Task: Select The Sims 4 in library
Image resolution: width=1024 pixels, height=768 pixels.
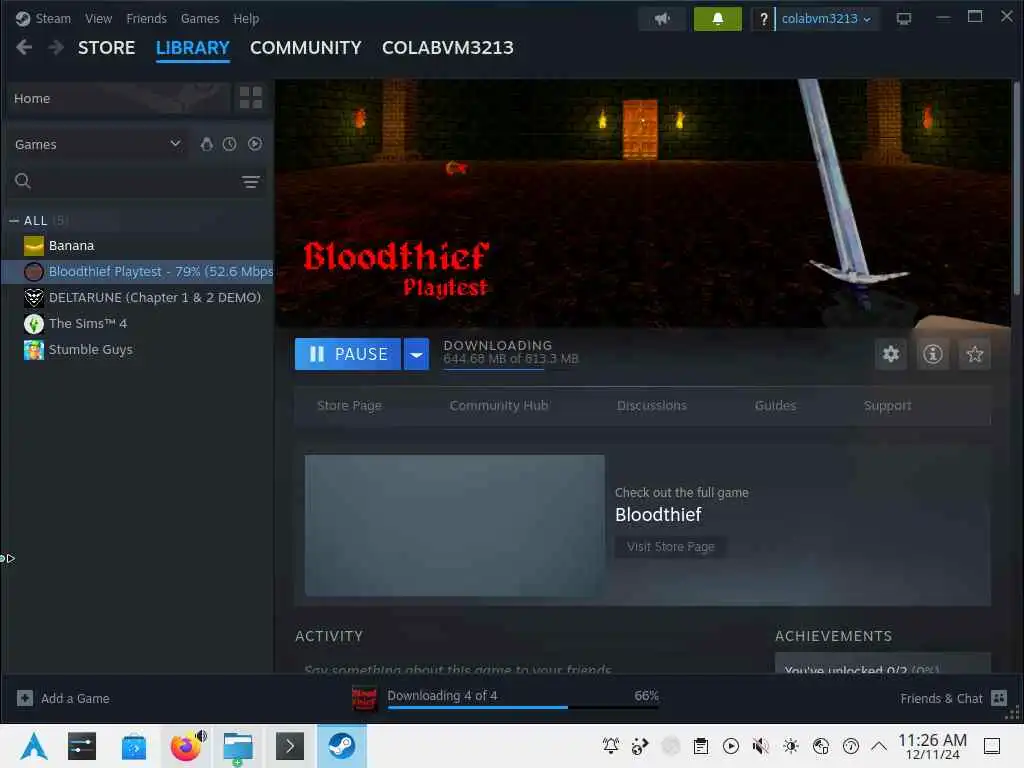Action: pos(137,323)
